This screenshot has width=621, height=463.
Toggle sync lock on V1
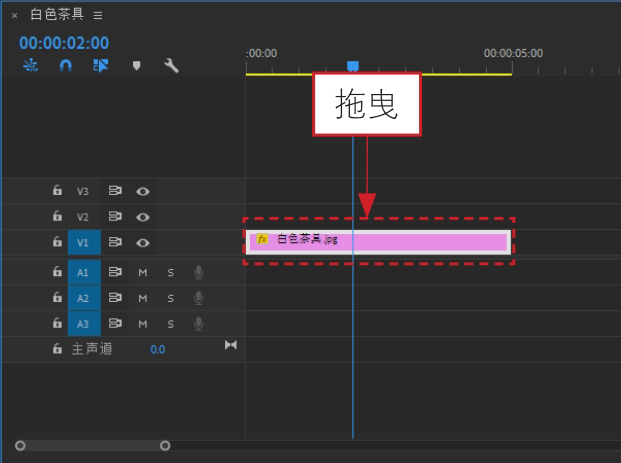pos(115,242)
